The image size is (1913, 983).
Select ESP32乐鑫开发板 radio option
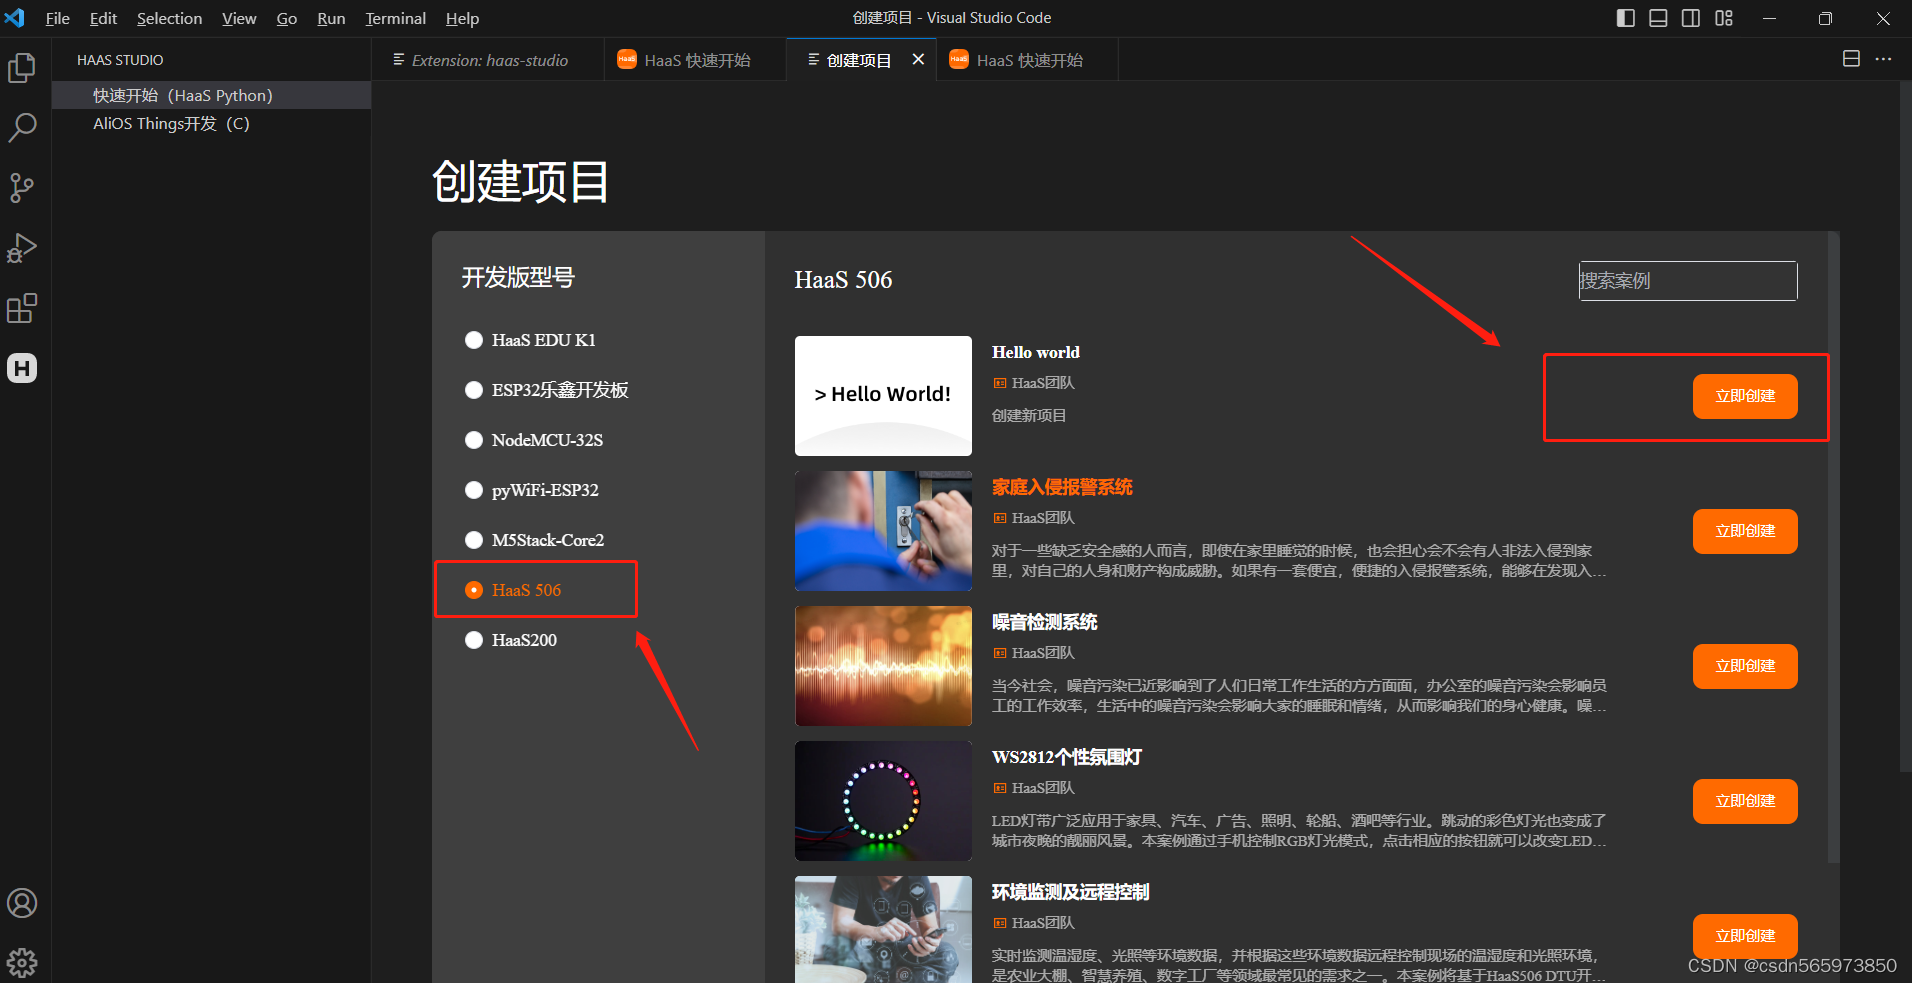[x=474, y=390]
